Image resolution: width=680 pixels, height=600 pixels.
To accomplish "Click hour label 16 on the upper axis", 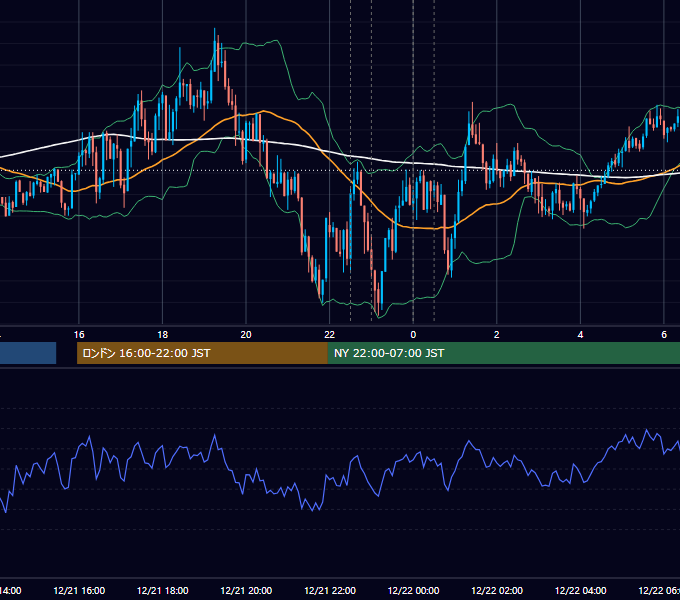I will pos(79,335).
